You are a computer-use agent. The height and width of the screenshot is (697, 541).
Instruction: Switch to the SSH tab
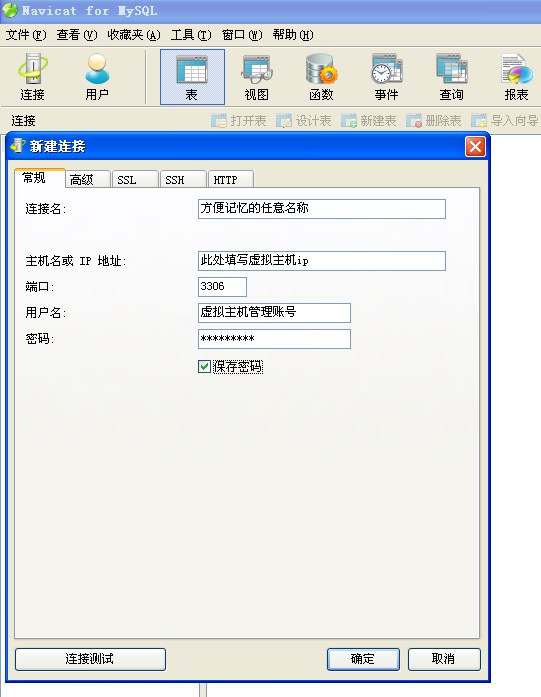[x=183, y=180]
